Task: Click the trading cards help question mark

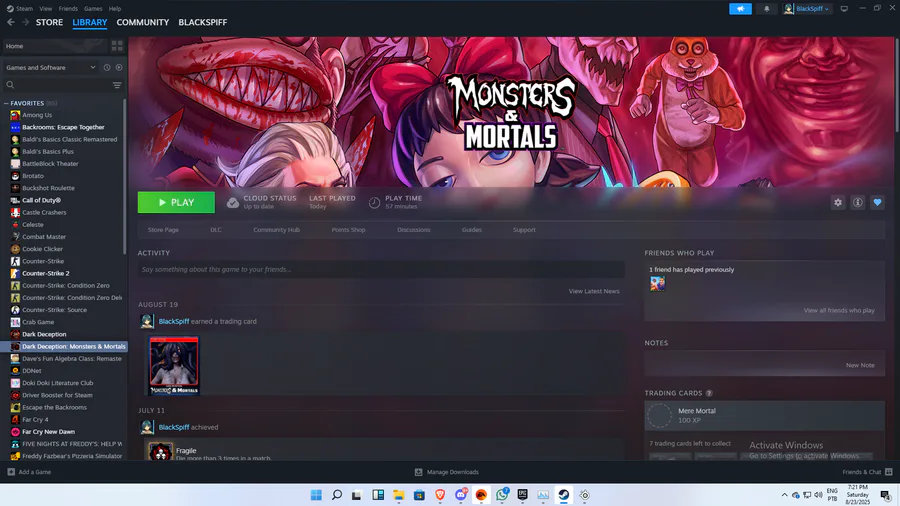Action: tap(709, 393)
